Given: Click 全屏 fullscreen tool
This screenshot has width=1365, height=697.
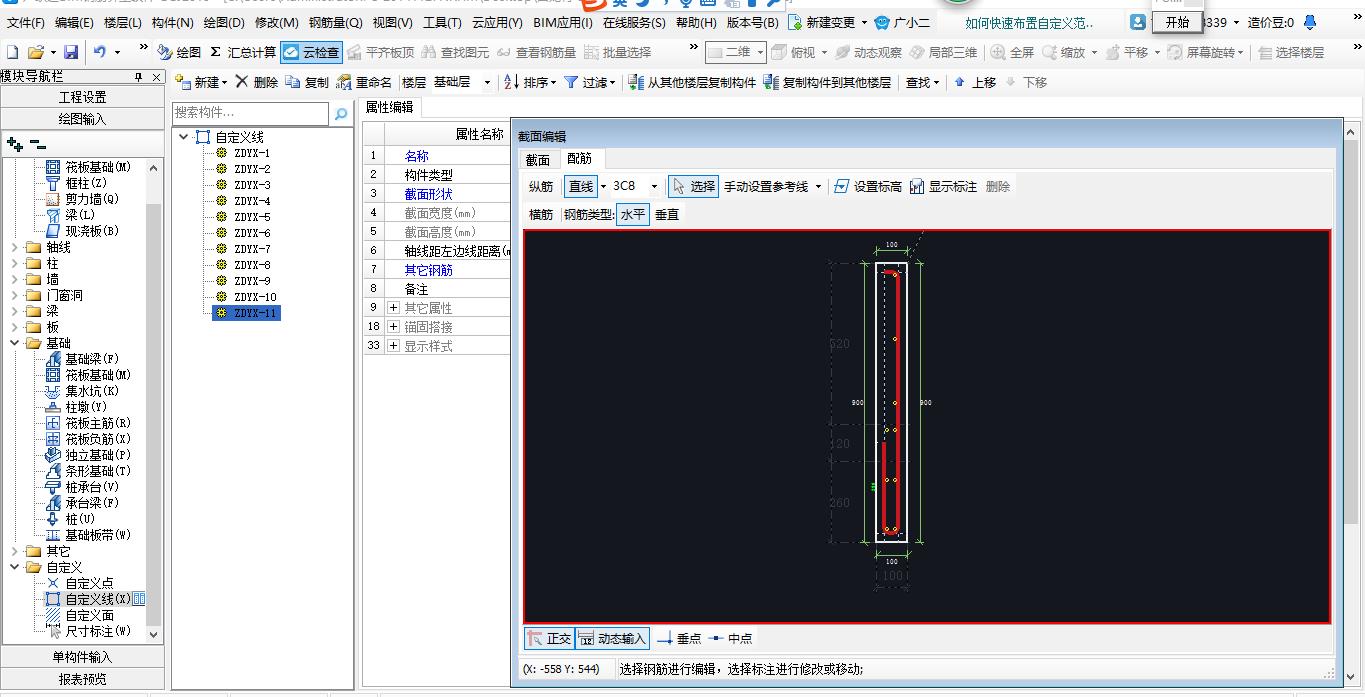Looking at the screenshot, I should [1013, 52].
